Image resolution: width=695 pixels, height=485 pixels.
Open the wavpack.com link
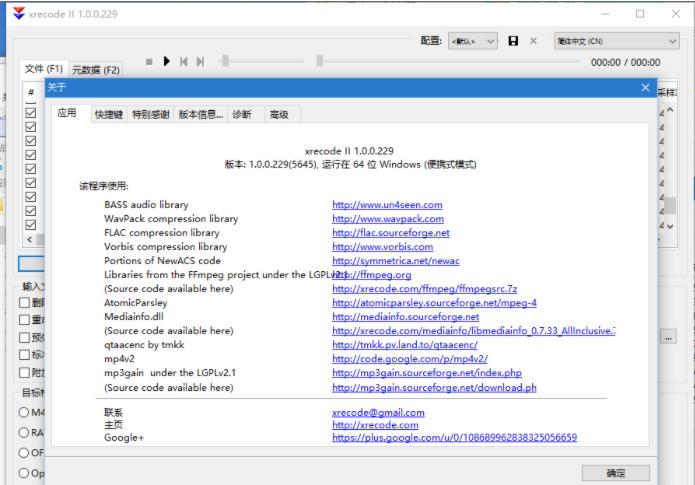click(x=388, y=219)
